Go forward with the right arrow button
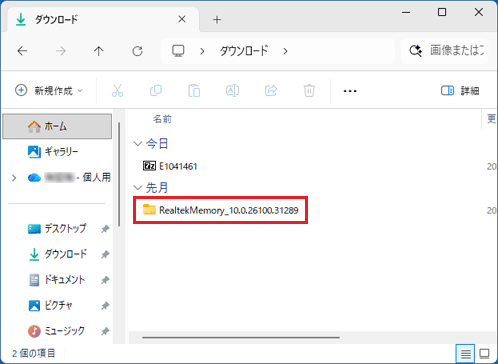 pos(61,51)
